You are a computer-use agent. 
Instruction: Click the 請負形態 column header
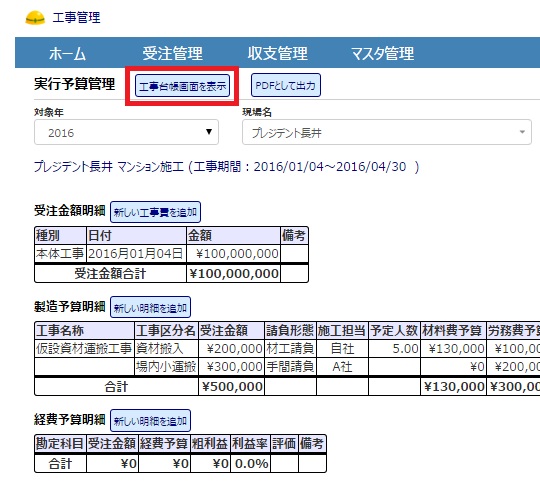tap(290, 331)
